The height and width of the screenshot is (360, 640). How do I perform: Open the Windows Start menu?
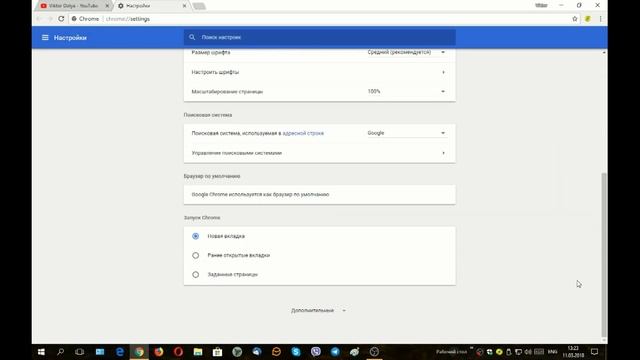point(41,352)
